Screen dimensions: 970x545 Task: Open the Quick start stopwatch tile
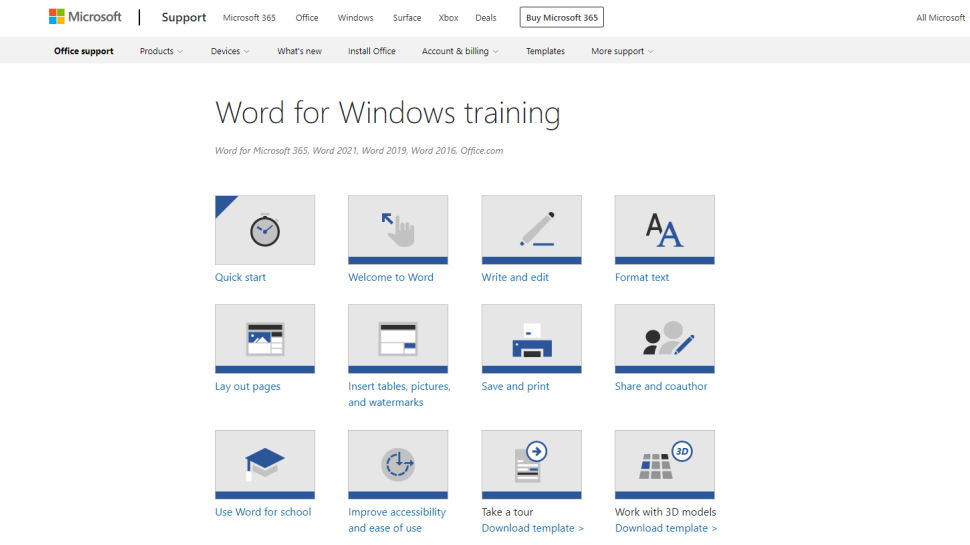[x=265, y=230]
